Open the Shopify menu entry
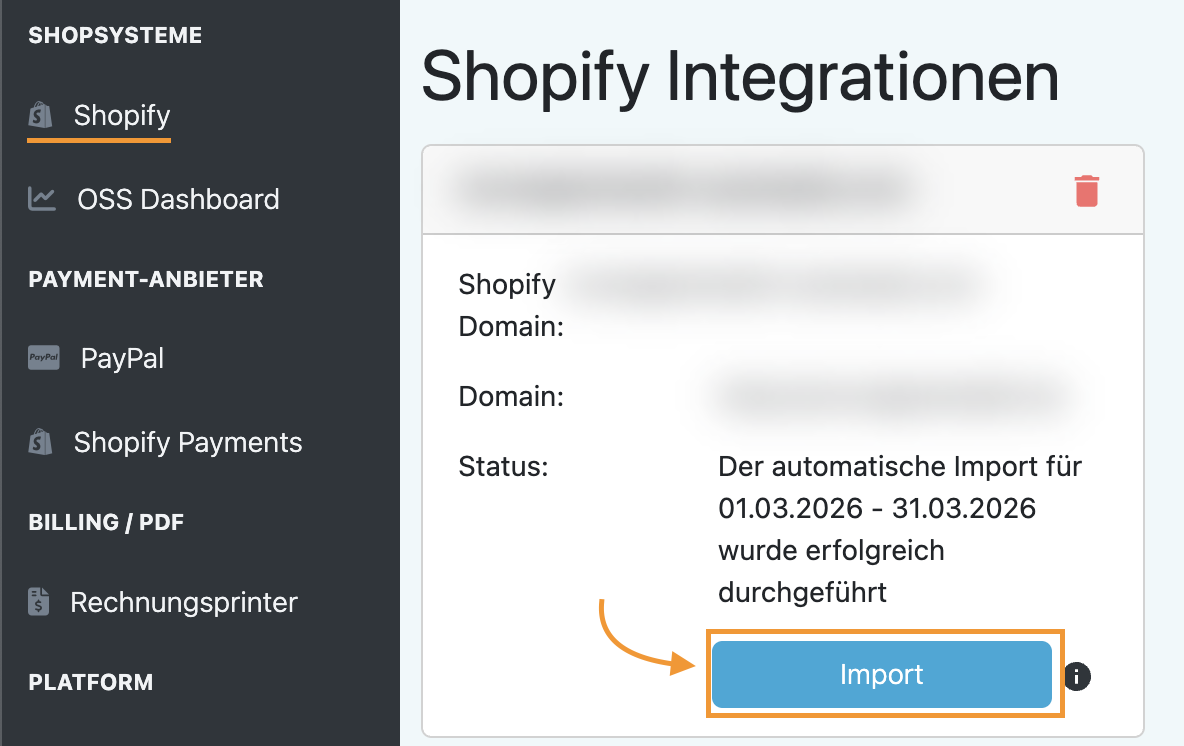Image resolution: width=1184 pixels, height=746 pixels. [122, 116]
